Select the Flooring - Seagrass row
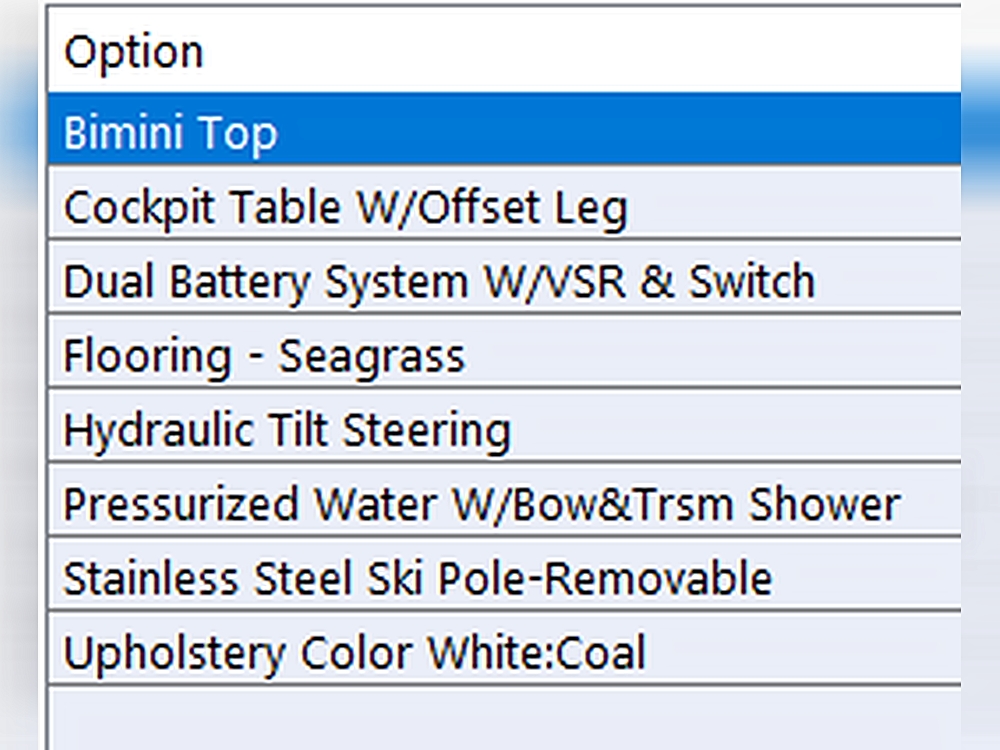 pyautogui.click(x=264, y=356)
